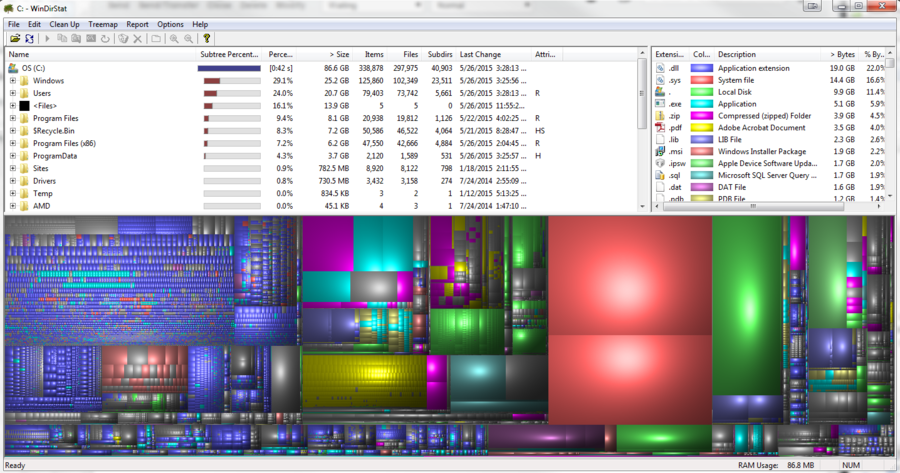Image resolution: width=900 pixels, height=473 pixels.
Task: Click the Description column header
Action: point(737,54)
